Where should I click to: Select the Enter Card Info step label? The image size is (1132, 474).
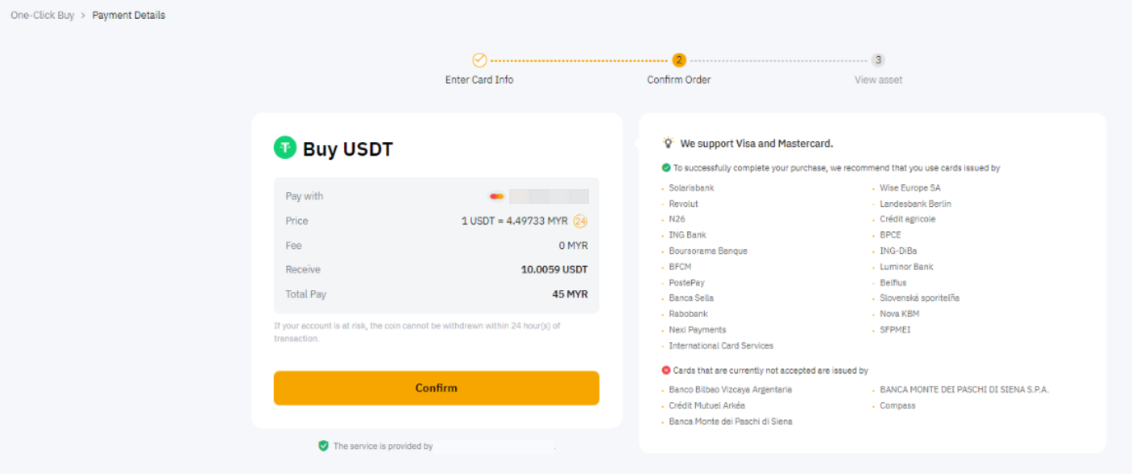click(479, 80)
